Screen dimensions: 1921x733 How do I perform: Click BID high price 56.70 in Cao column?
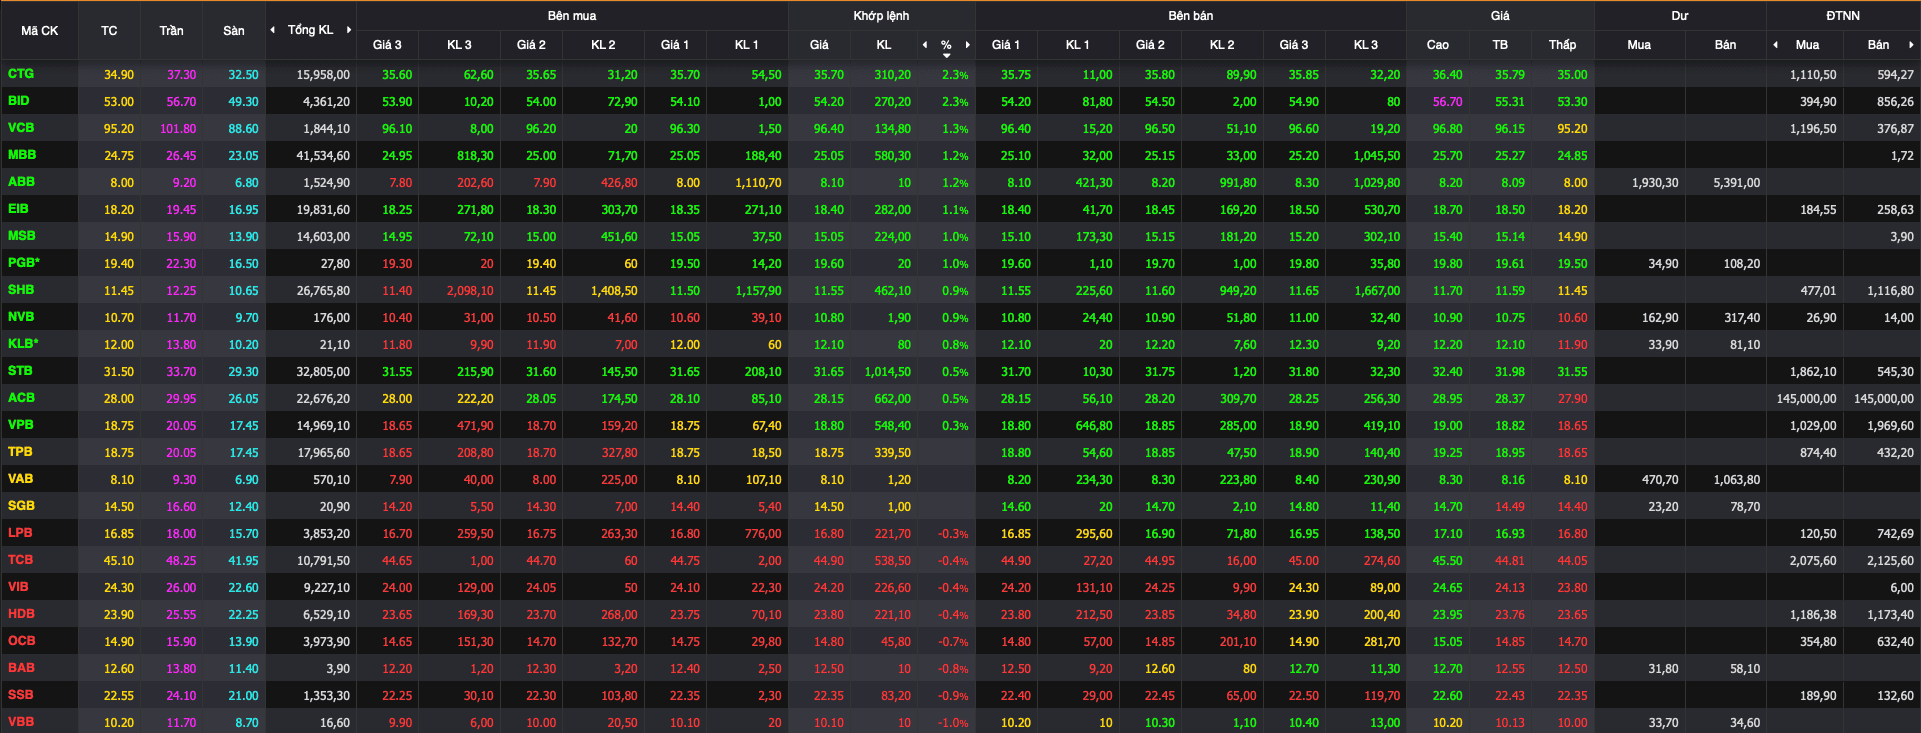coord(1447,102)
